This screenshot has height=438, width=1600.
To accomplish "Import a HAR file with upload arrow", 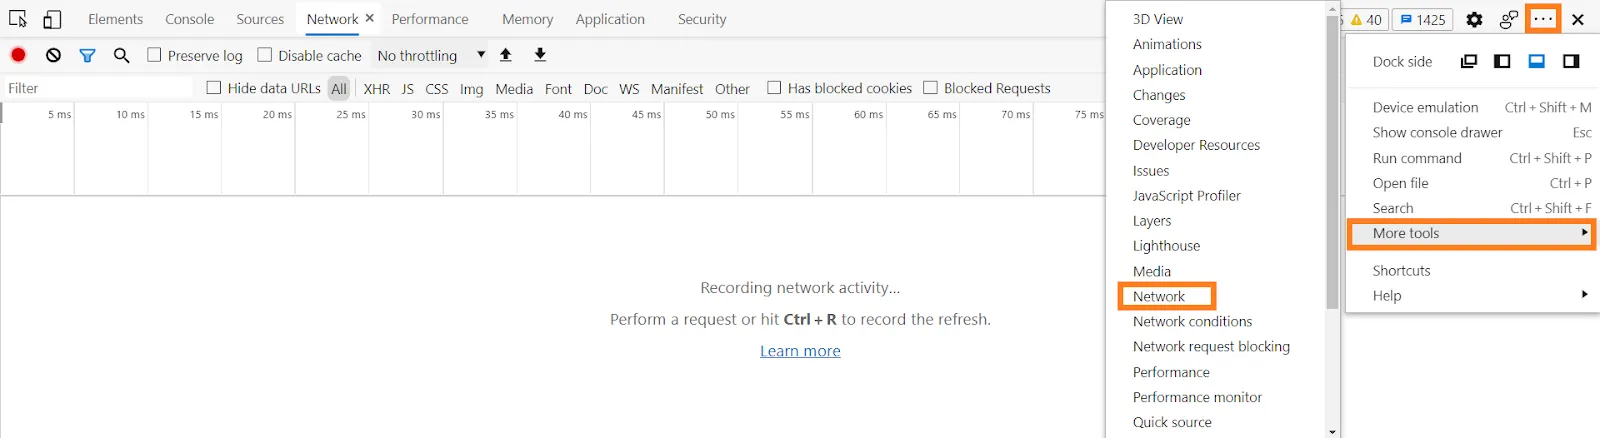I will point(506,55).
